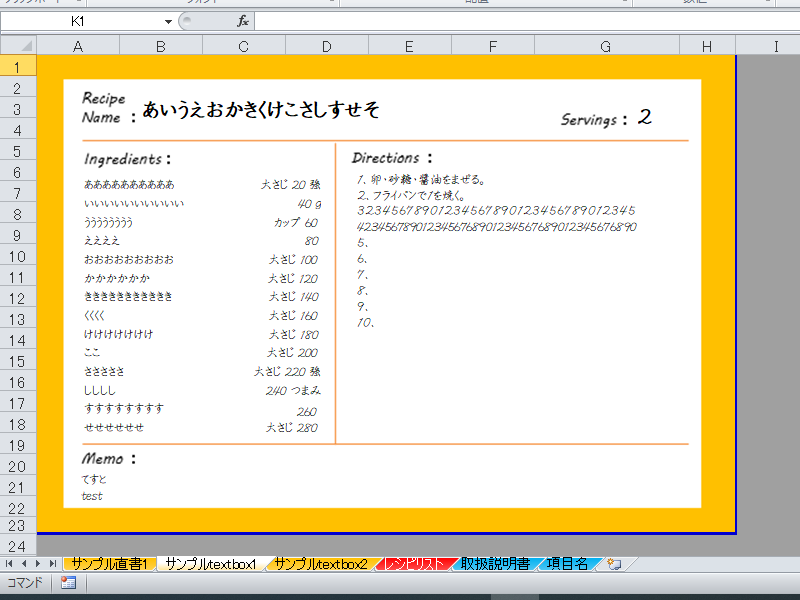Click ingredient おおおおおおおおお
Viewport: 800px width, 600px height.
click(129, 259)
